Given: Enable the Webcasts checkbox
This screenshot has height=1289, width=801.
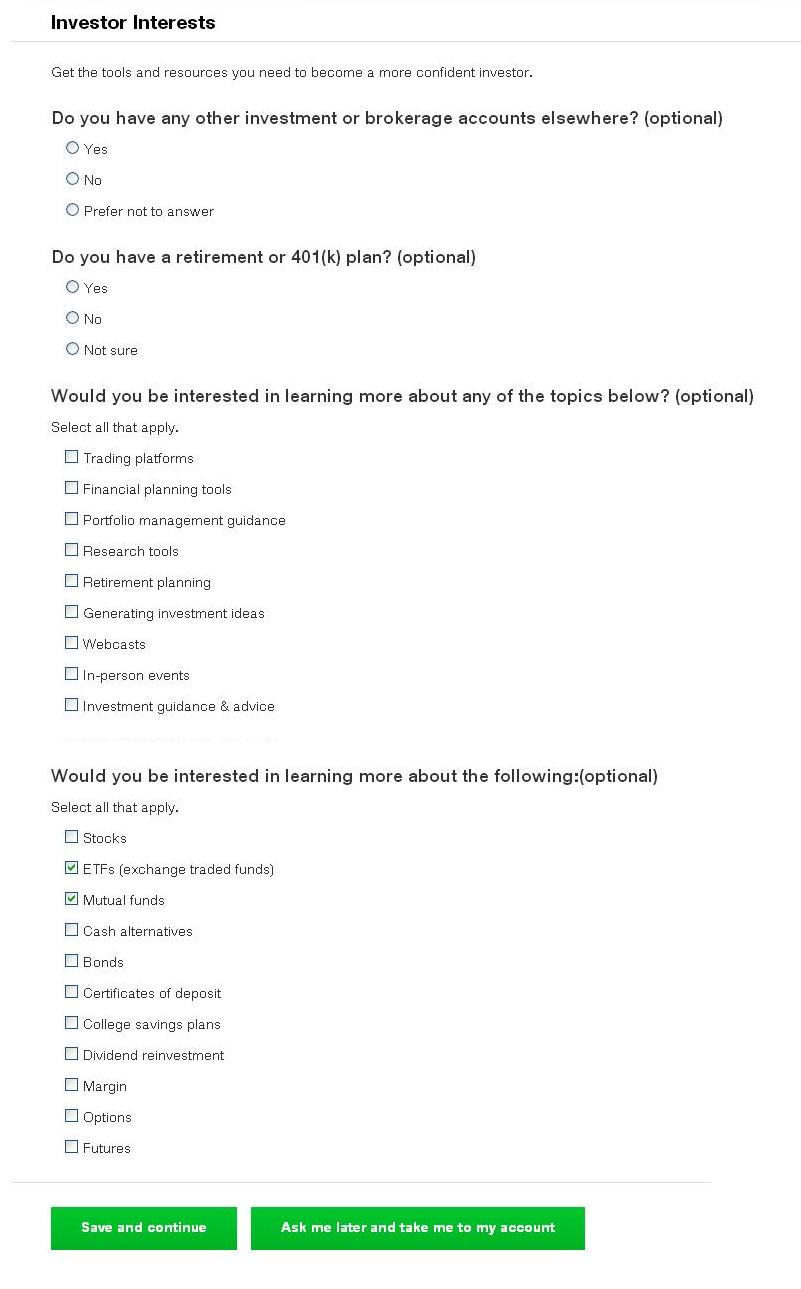Looking at the screenshot, I should point(71,643).
